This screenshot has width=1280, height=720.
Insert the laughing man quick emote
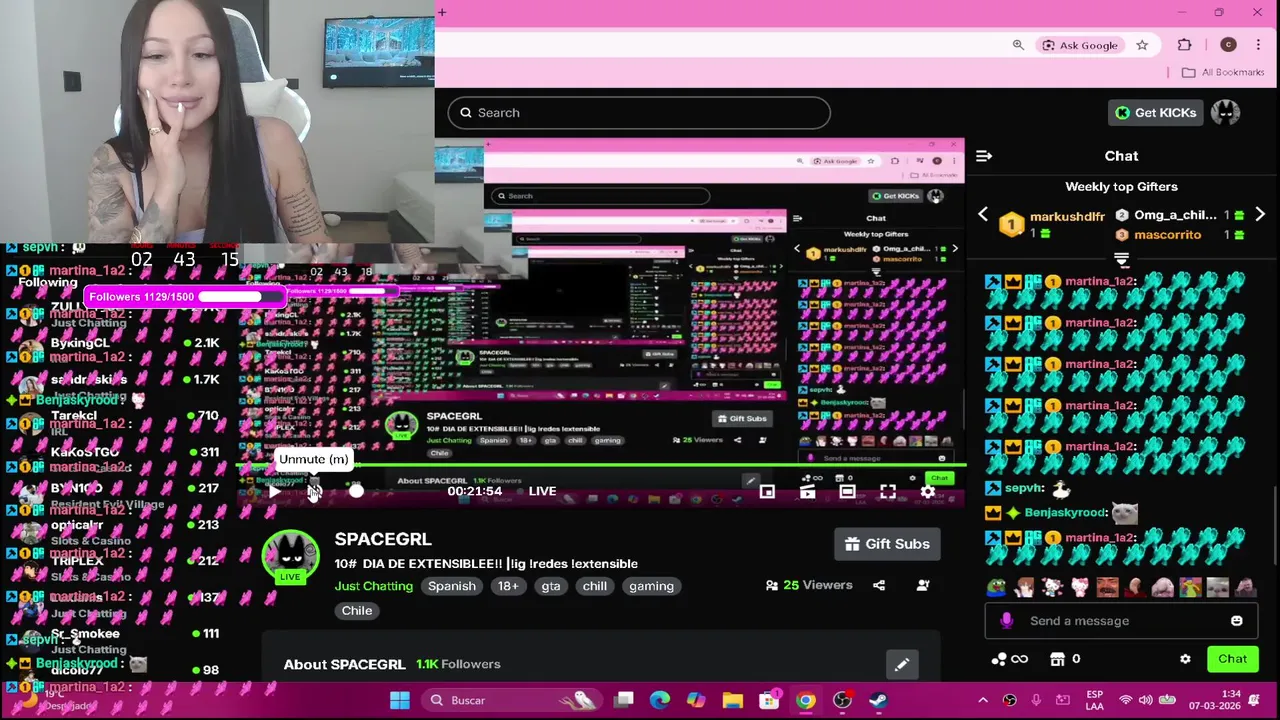[1107, 588]
